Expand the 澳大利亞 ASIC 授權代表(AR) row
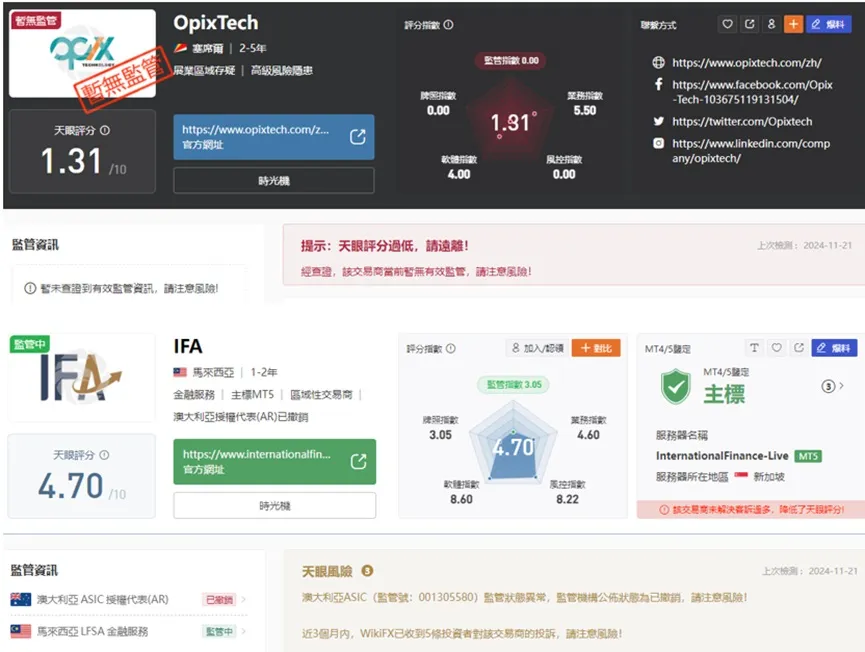Viewport: 865px width, 652px height. point(129,600)
